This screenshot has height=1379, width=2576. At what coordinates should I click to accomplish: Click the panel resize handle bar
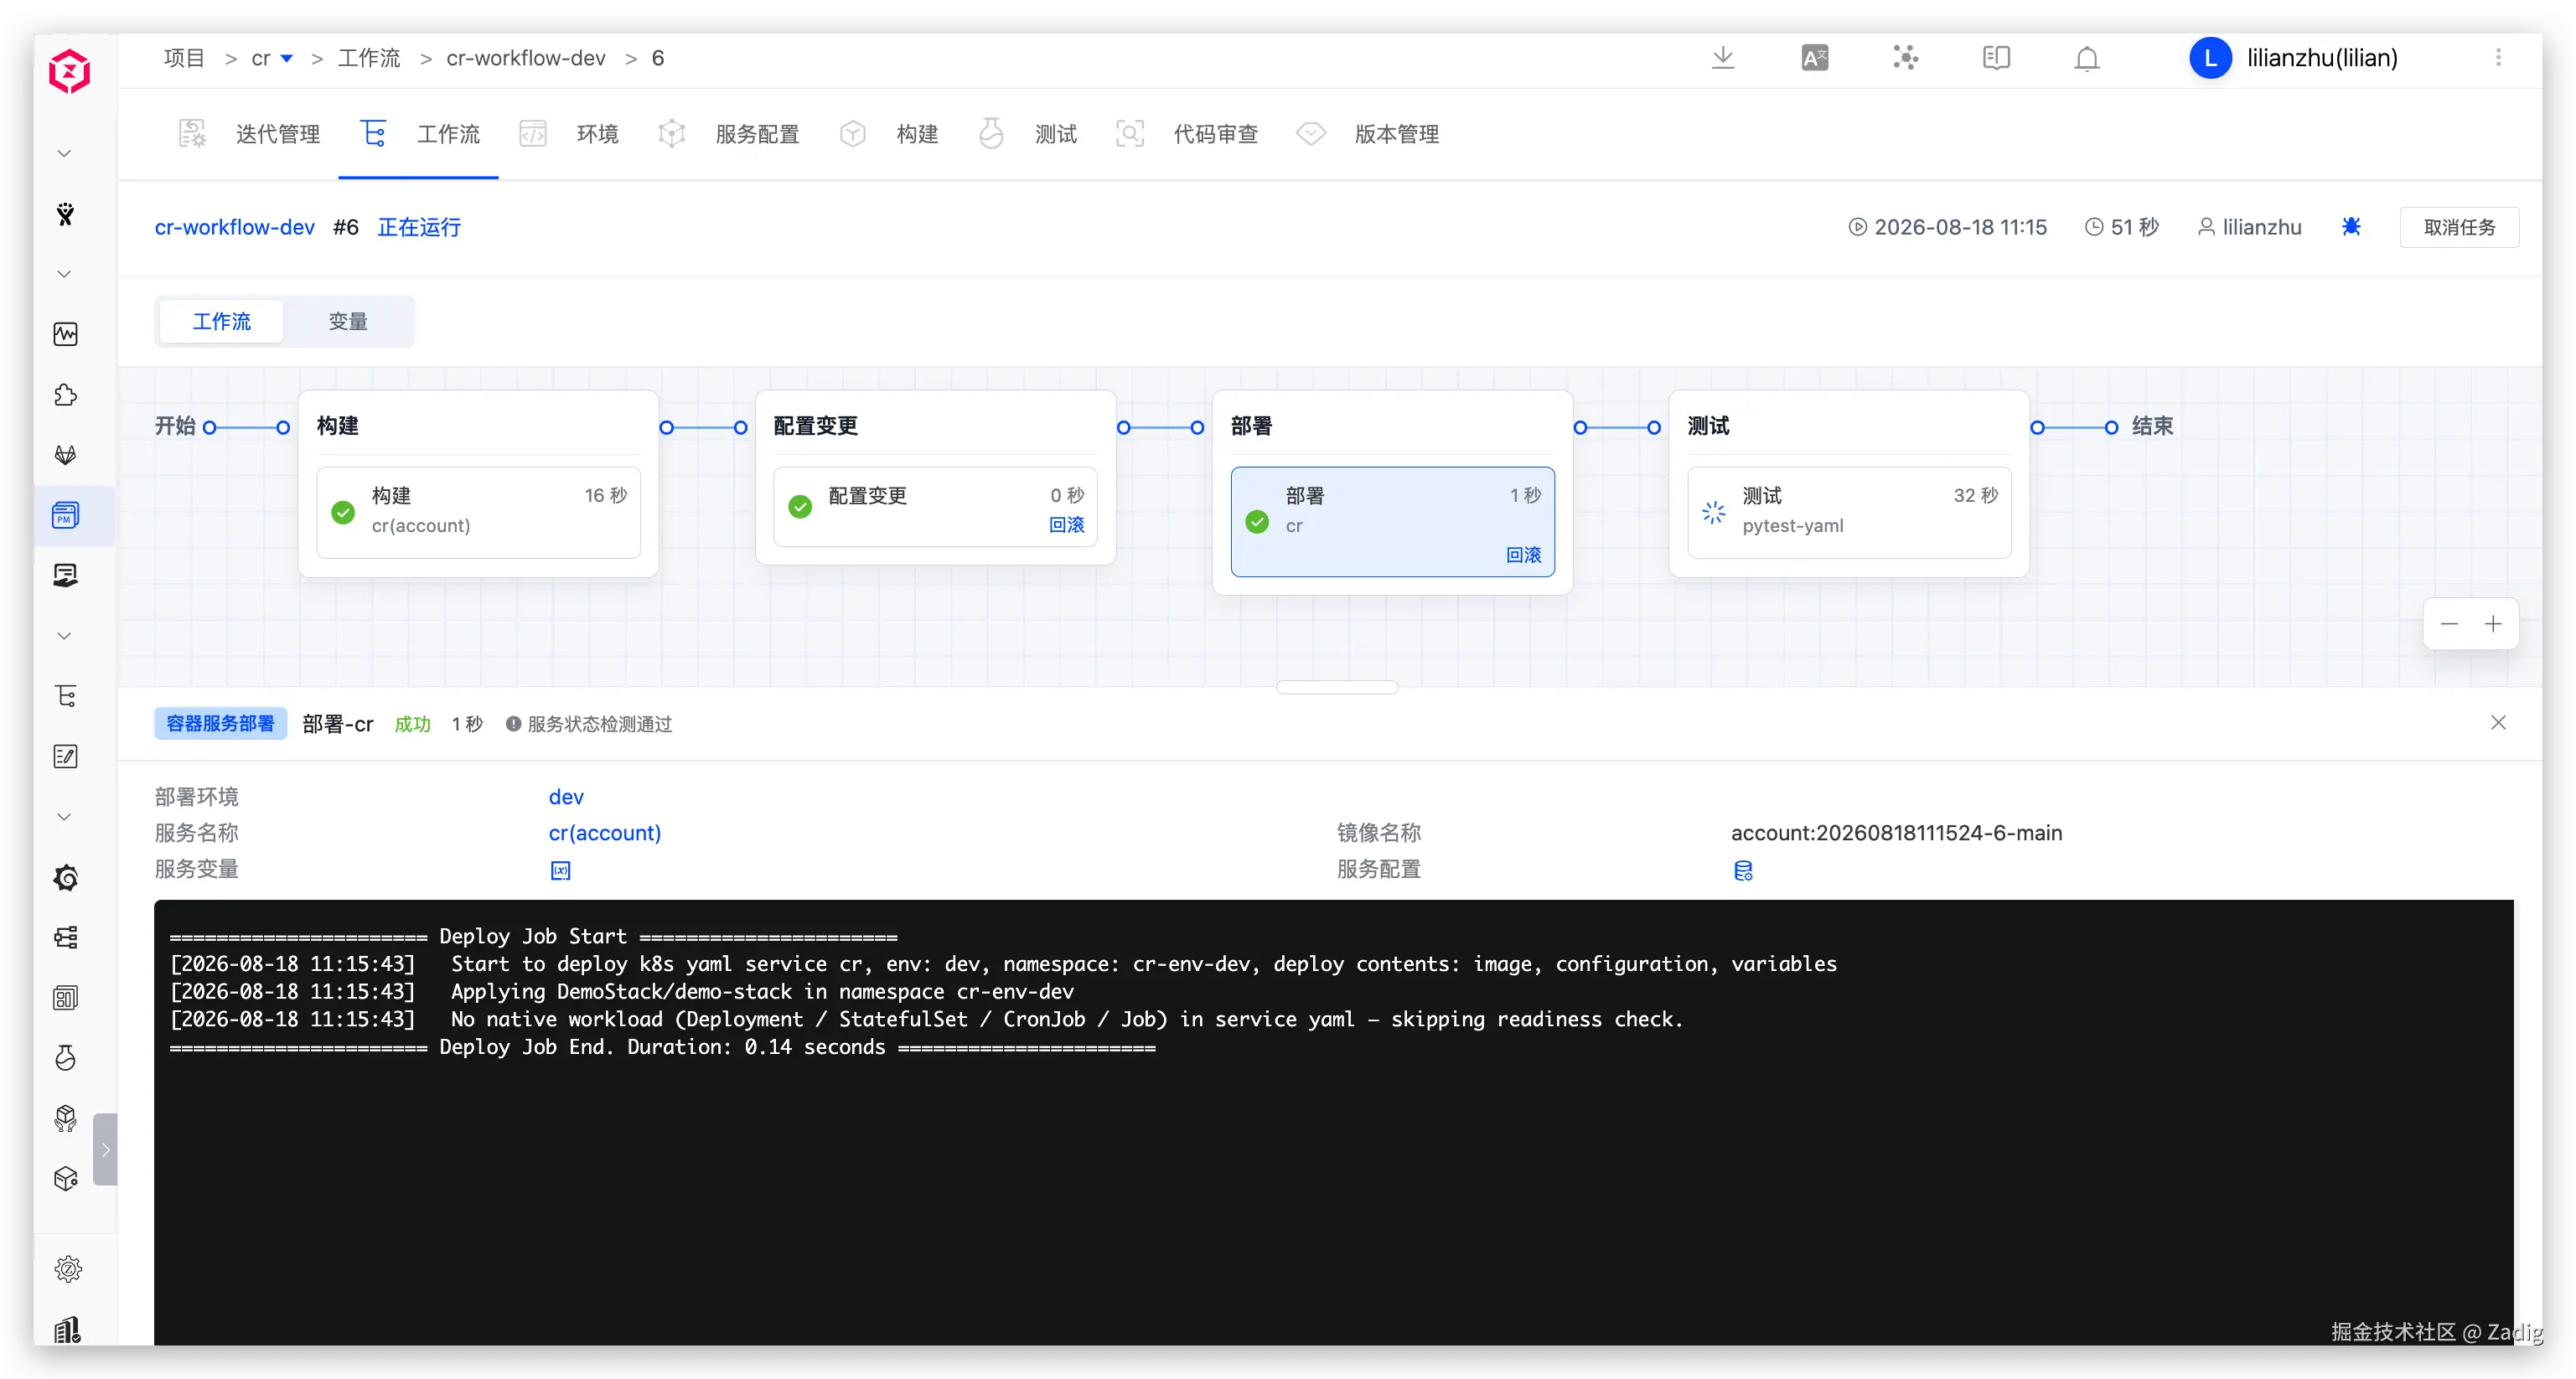pos(1336,687)
